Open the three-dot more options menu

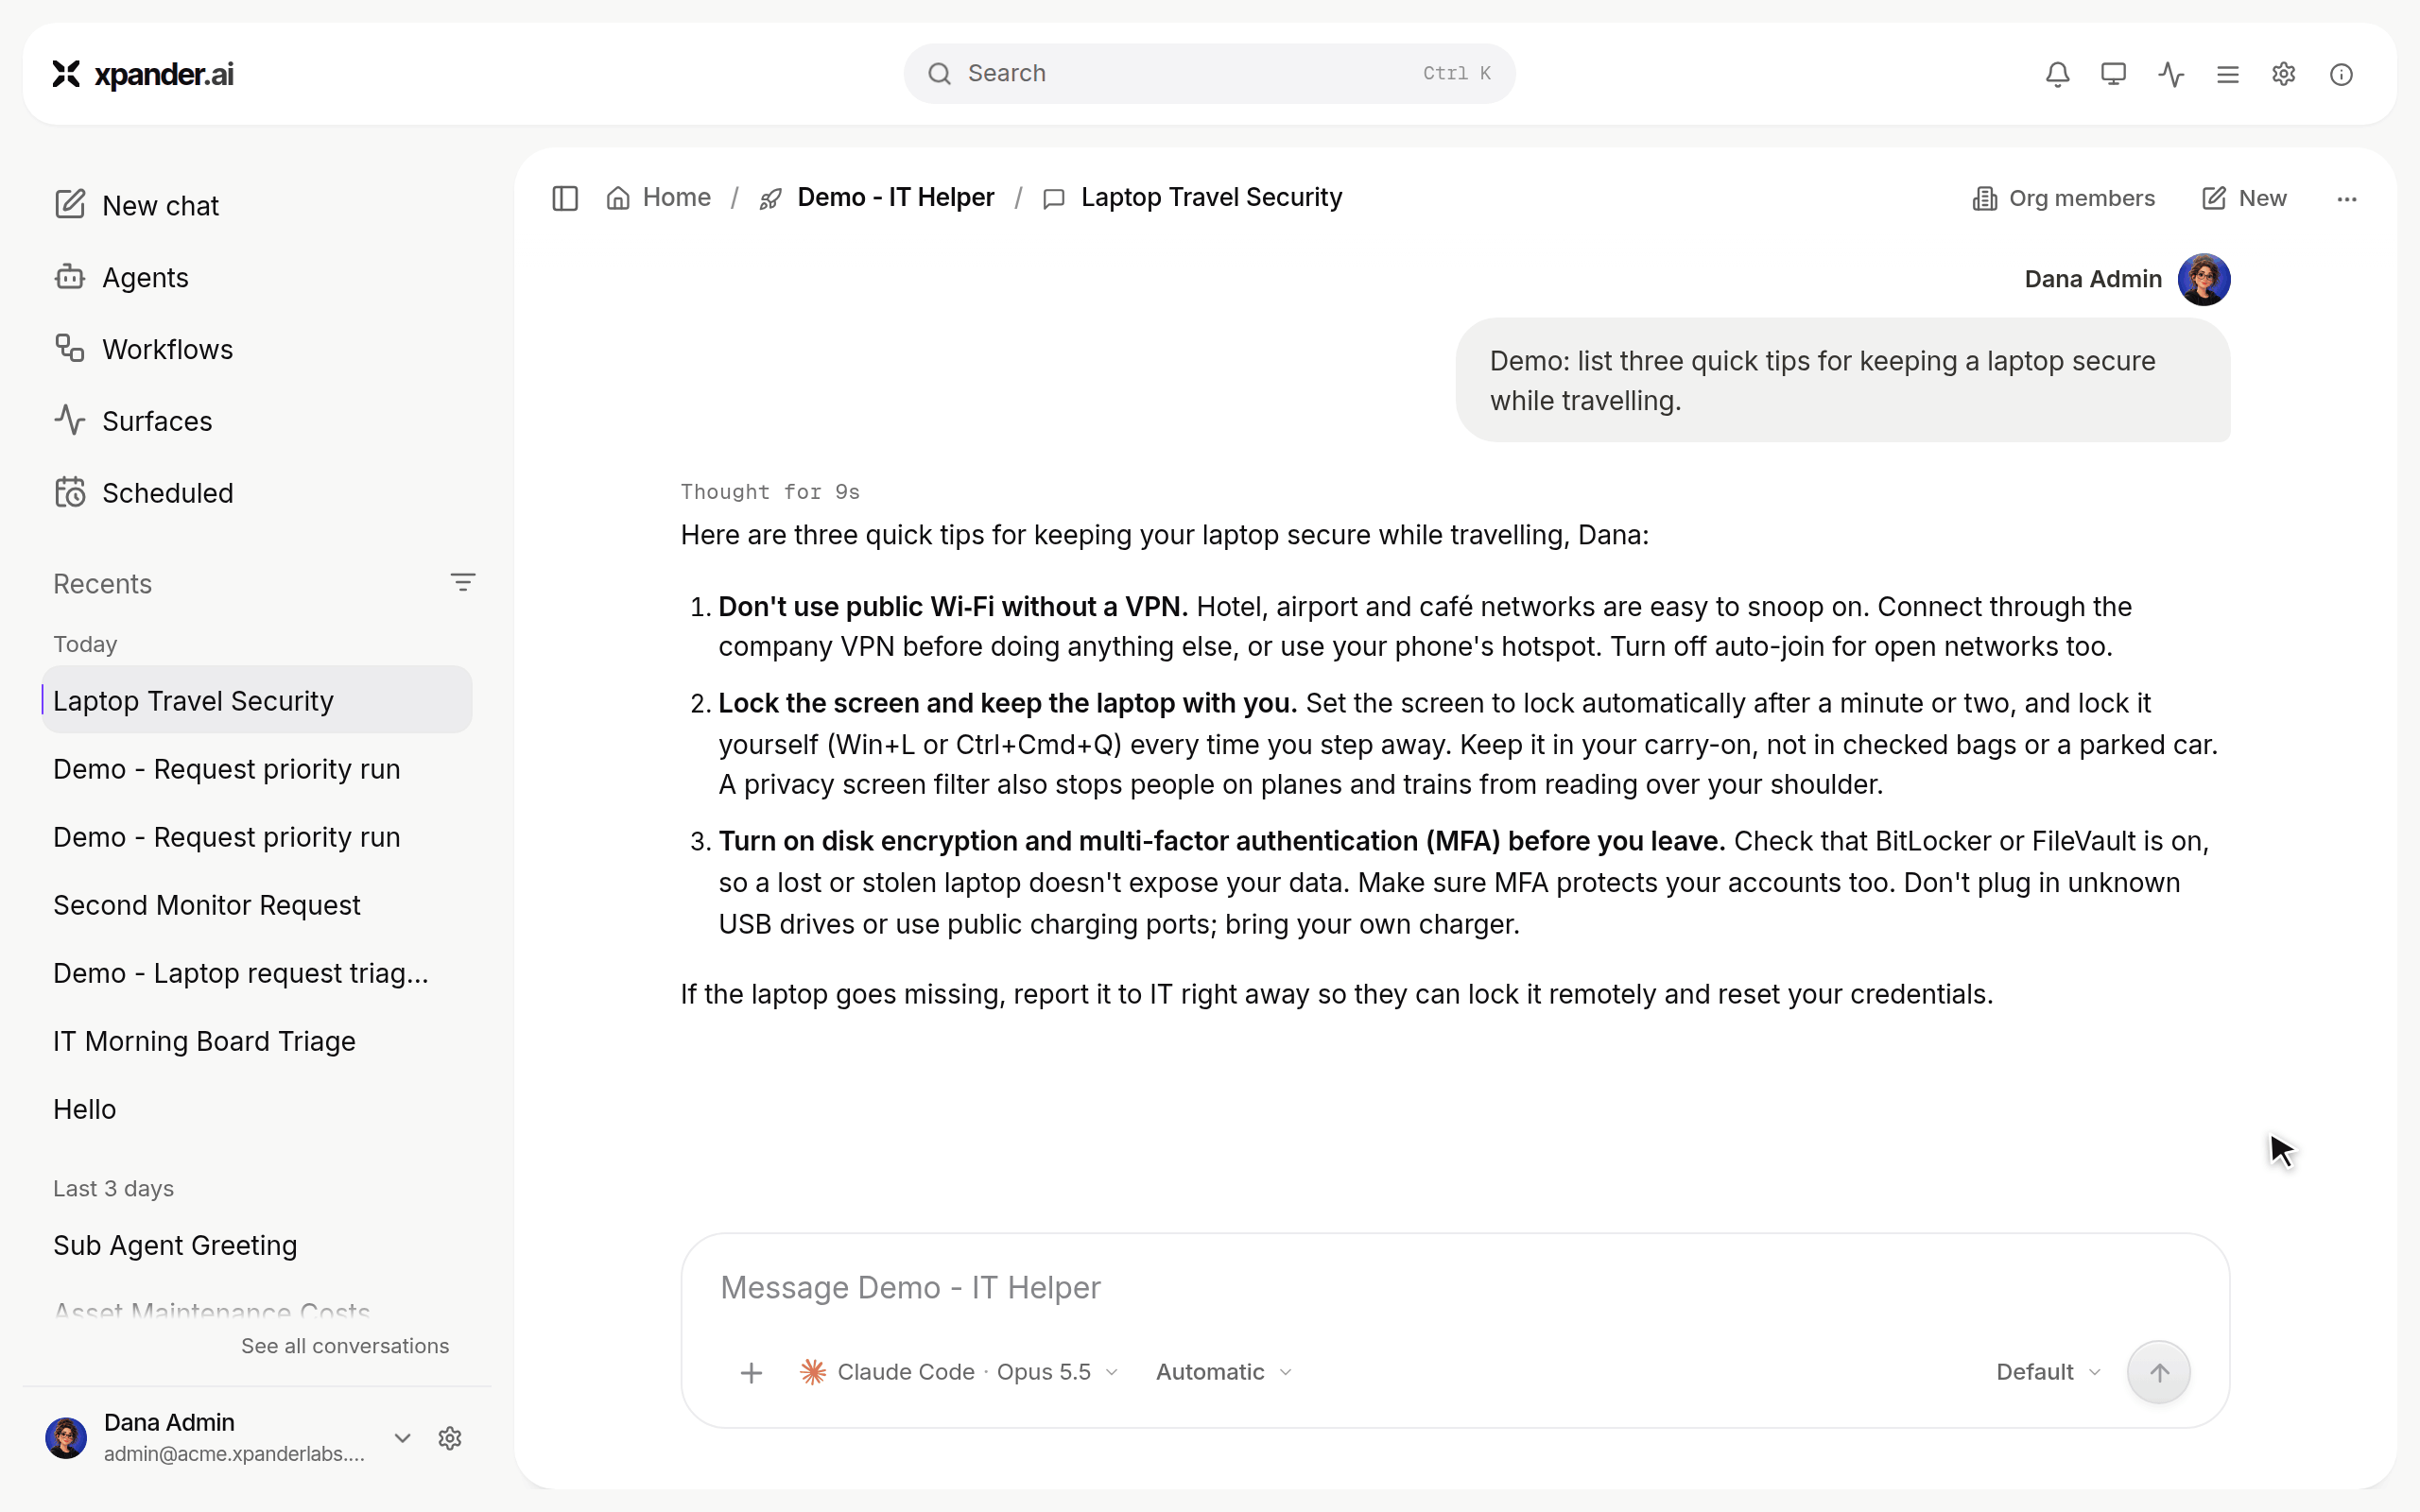click(2347, 199)
